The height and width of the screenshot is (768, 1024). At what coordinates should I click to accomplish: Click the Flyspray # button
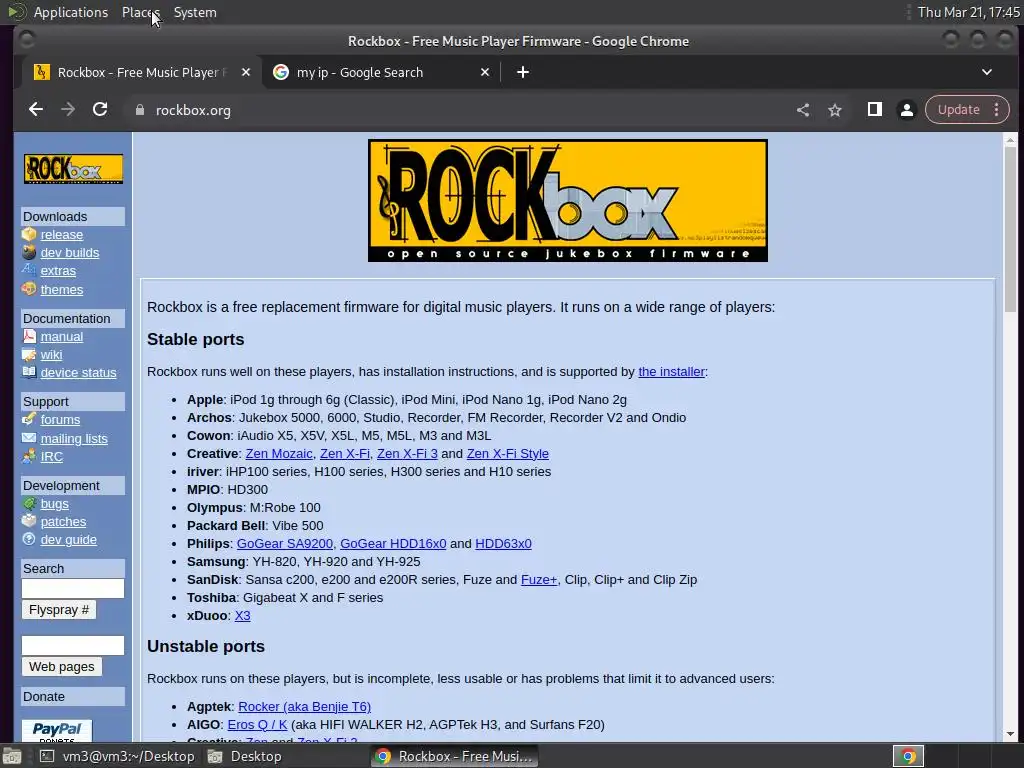tap(59, 610)
